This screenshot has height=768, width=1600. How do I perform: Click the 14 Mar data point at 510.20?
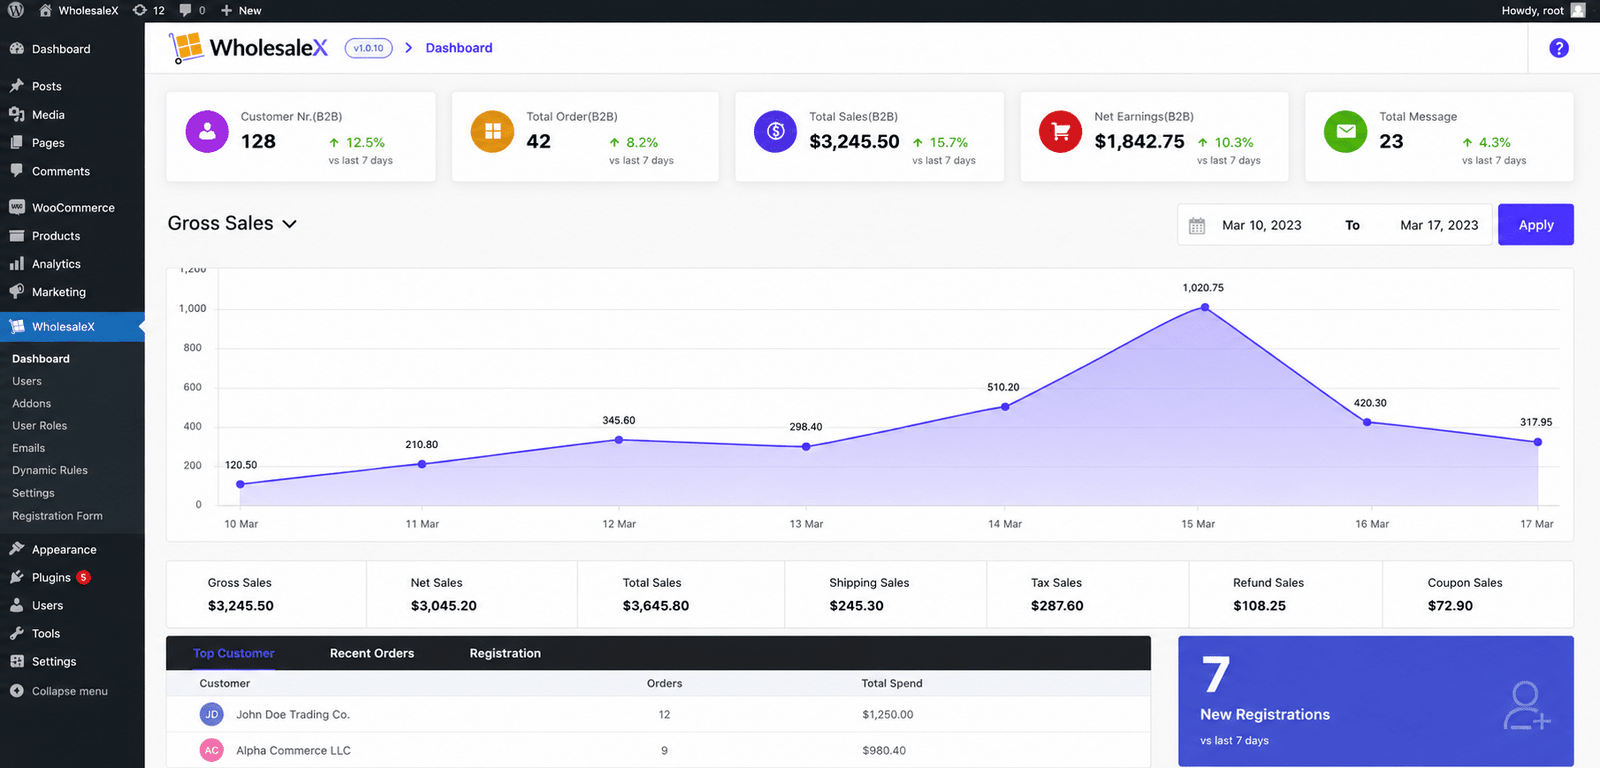coord(1005,407)
